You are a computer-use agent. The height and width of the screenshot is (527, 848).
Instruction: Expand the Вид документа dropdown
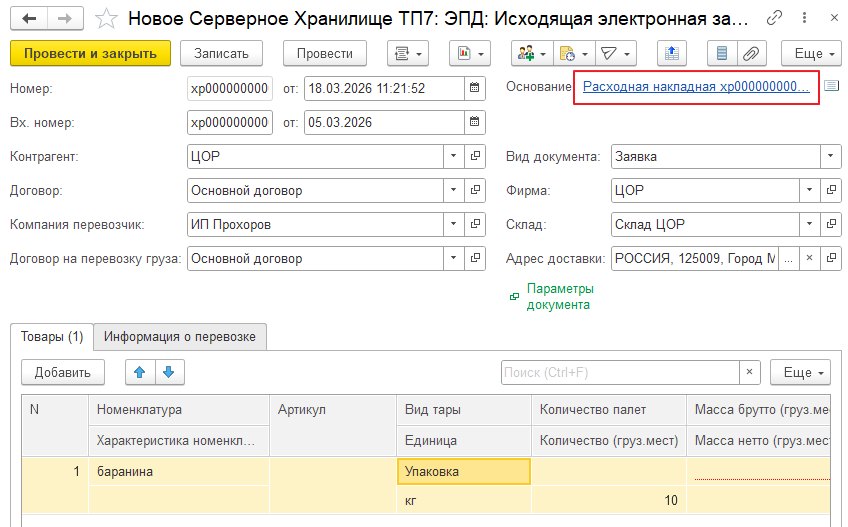830,156
